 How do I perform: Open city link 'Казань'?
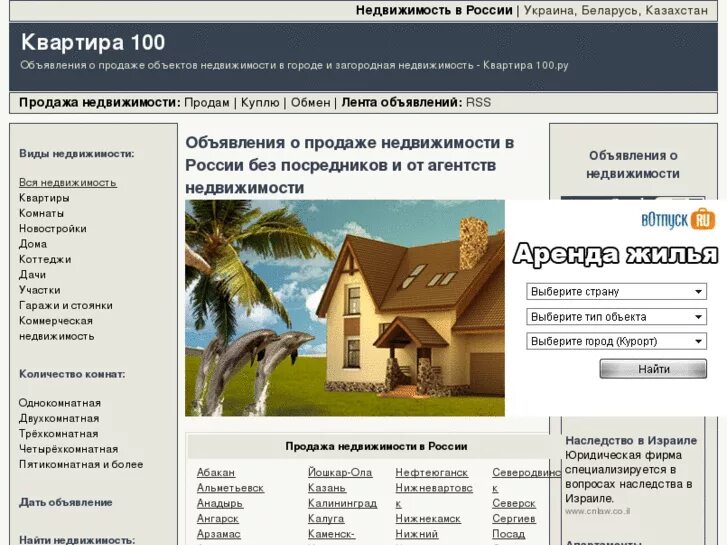[x=327, y=488]
